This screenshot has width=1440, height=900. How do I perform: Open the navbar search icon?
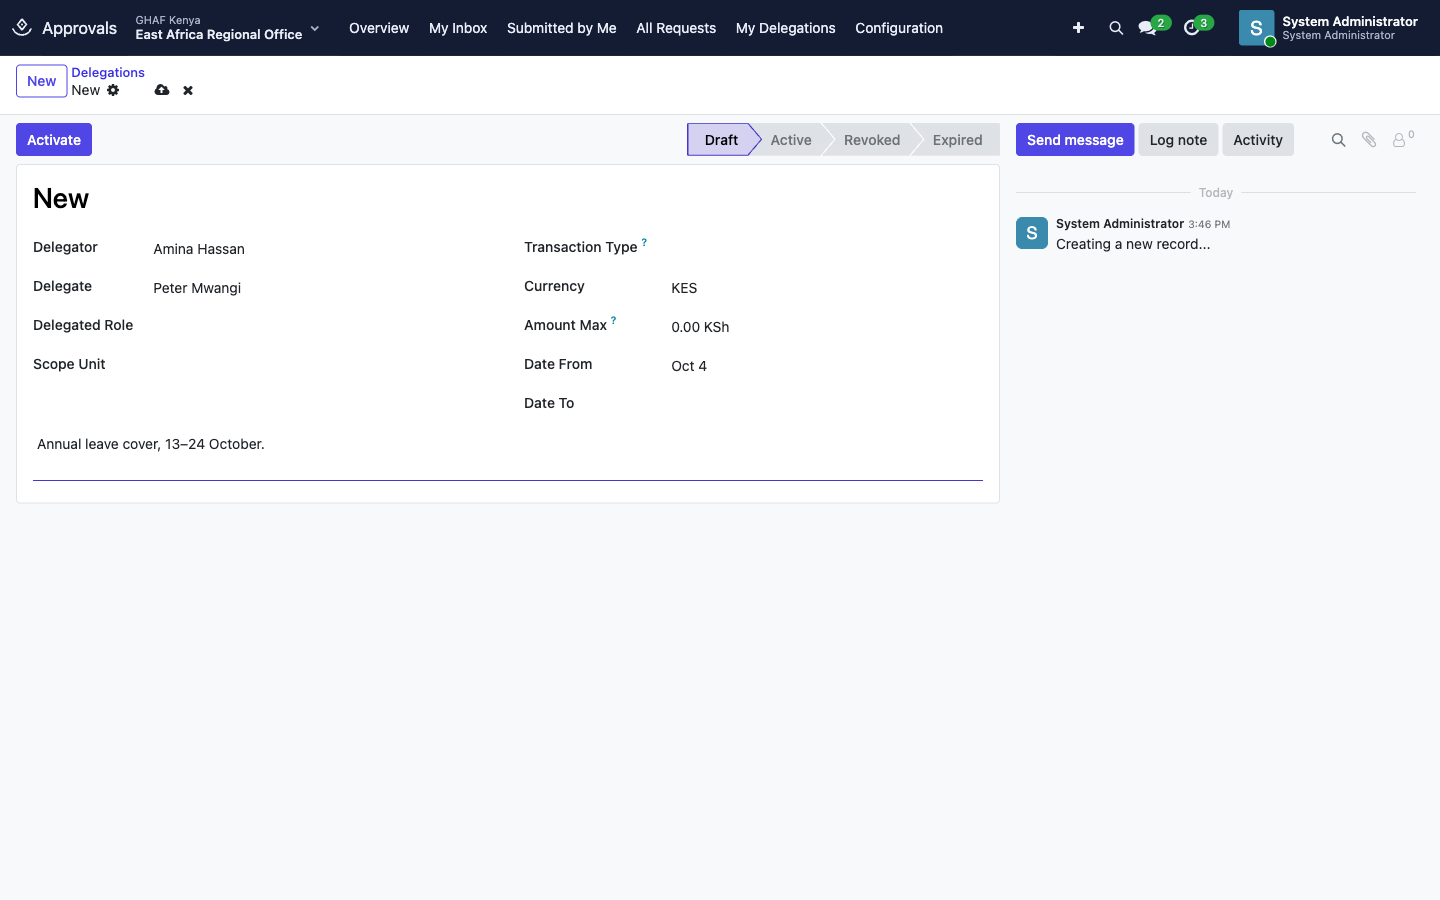point(1116,28)
